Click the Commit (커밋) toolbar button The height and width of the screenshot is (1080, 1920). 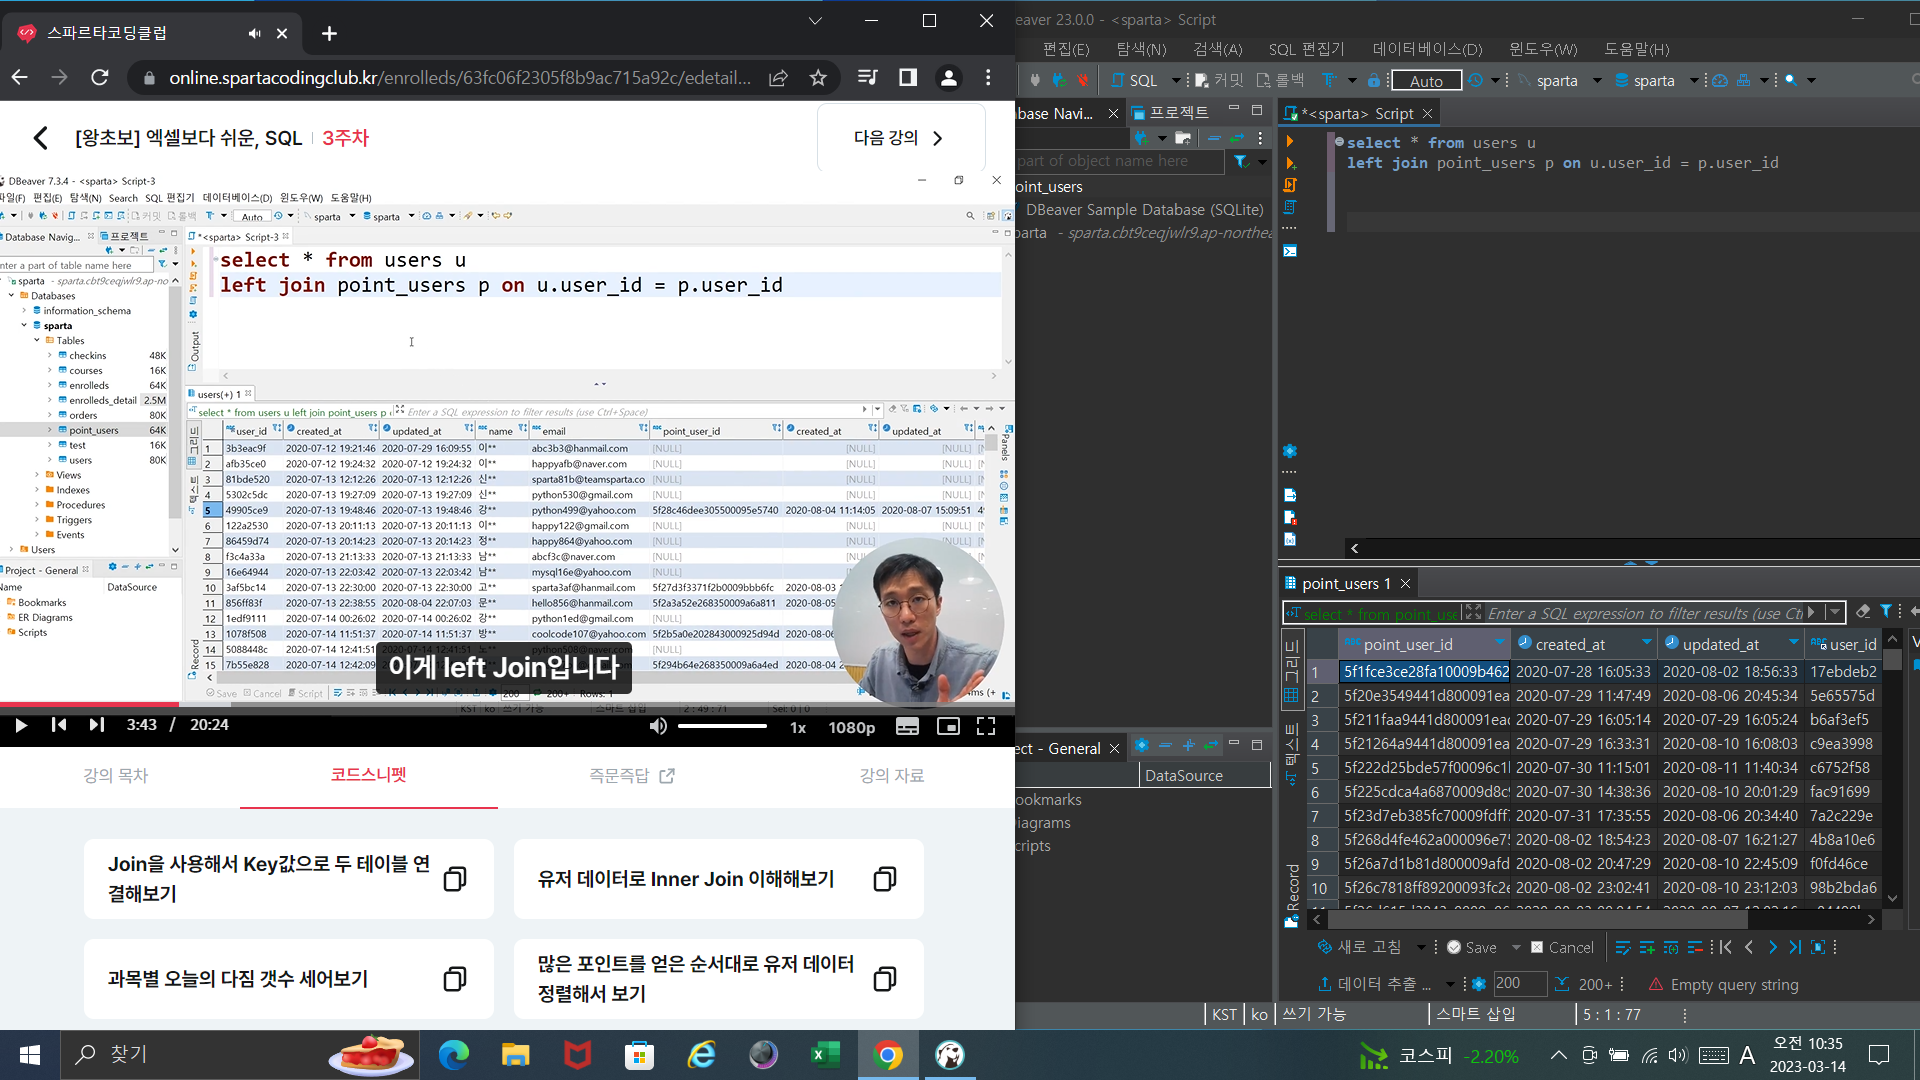[1220, 80]
